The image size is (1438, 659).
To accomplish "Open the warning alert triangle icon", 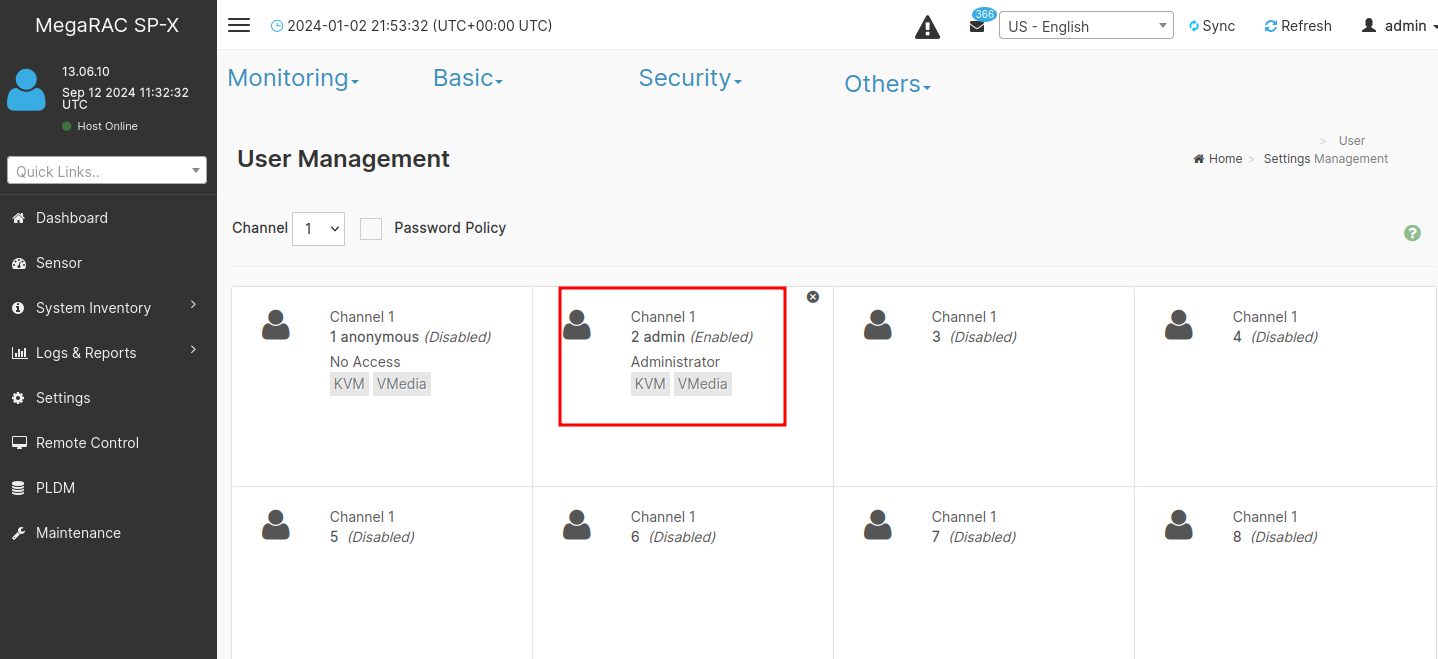I will [927, 27].
